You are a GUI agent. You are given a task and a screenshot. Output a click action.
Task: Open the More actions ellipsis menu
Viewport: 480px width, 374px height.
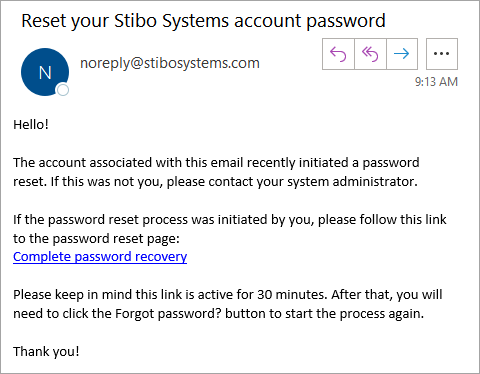click(442, 54)
